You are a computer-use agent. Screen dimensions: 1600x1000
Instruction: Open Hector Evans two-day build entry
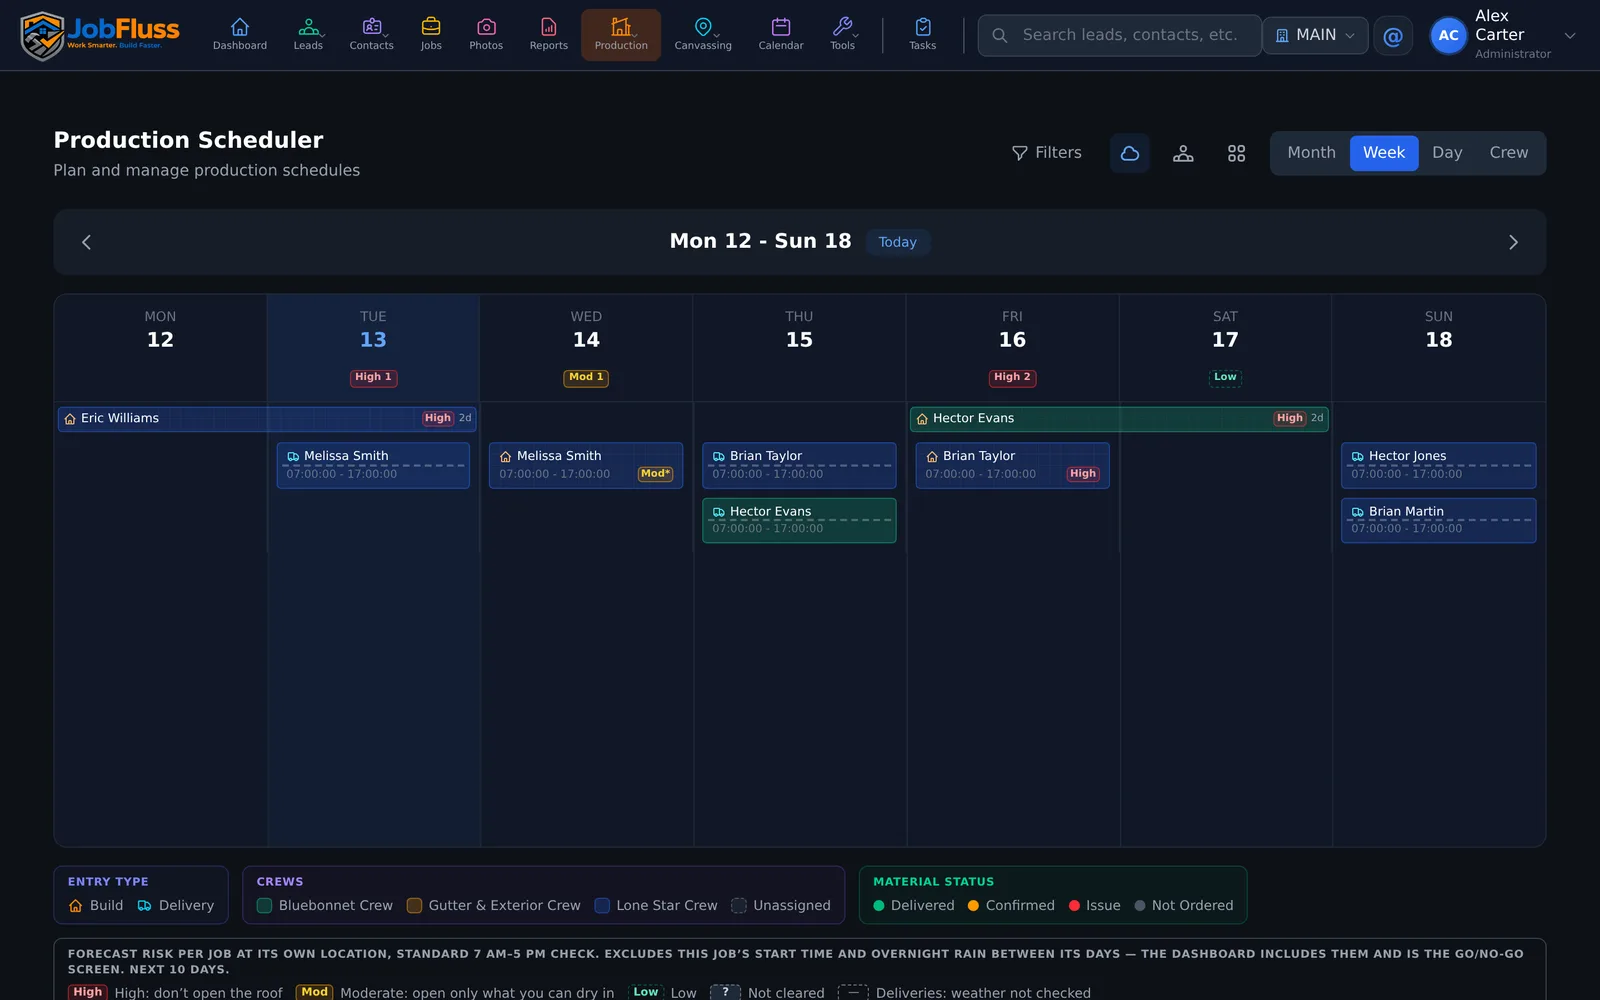1119,418
